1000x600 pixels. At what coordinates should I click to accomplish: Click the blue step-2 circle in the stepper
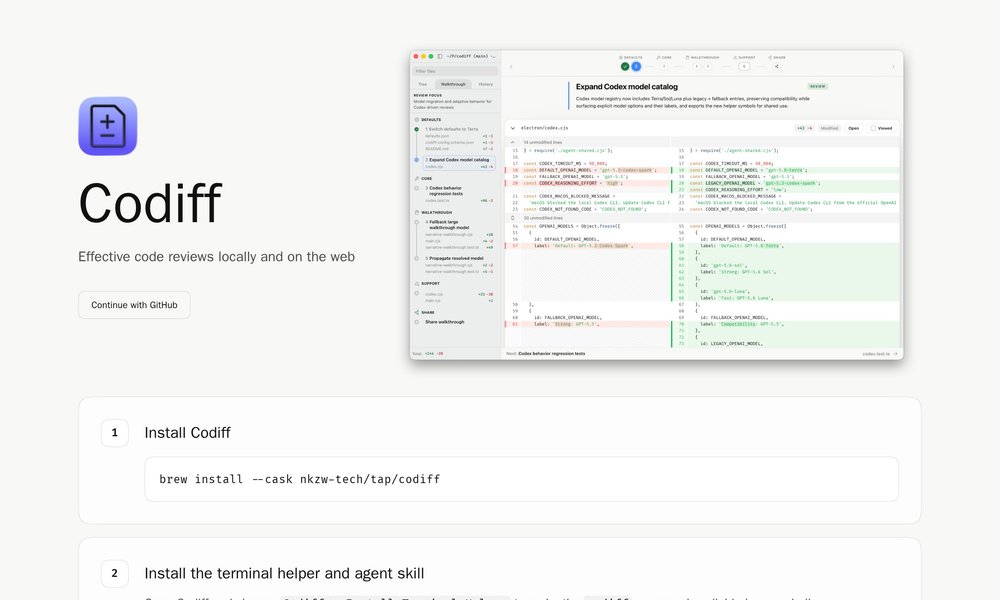pos(636,66)
